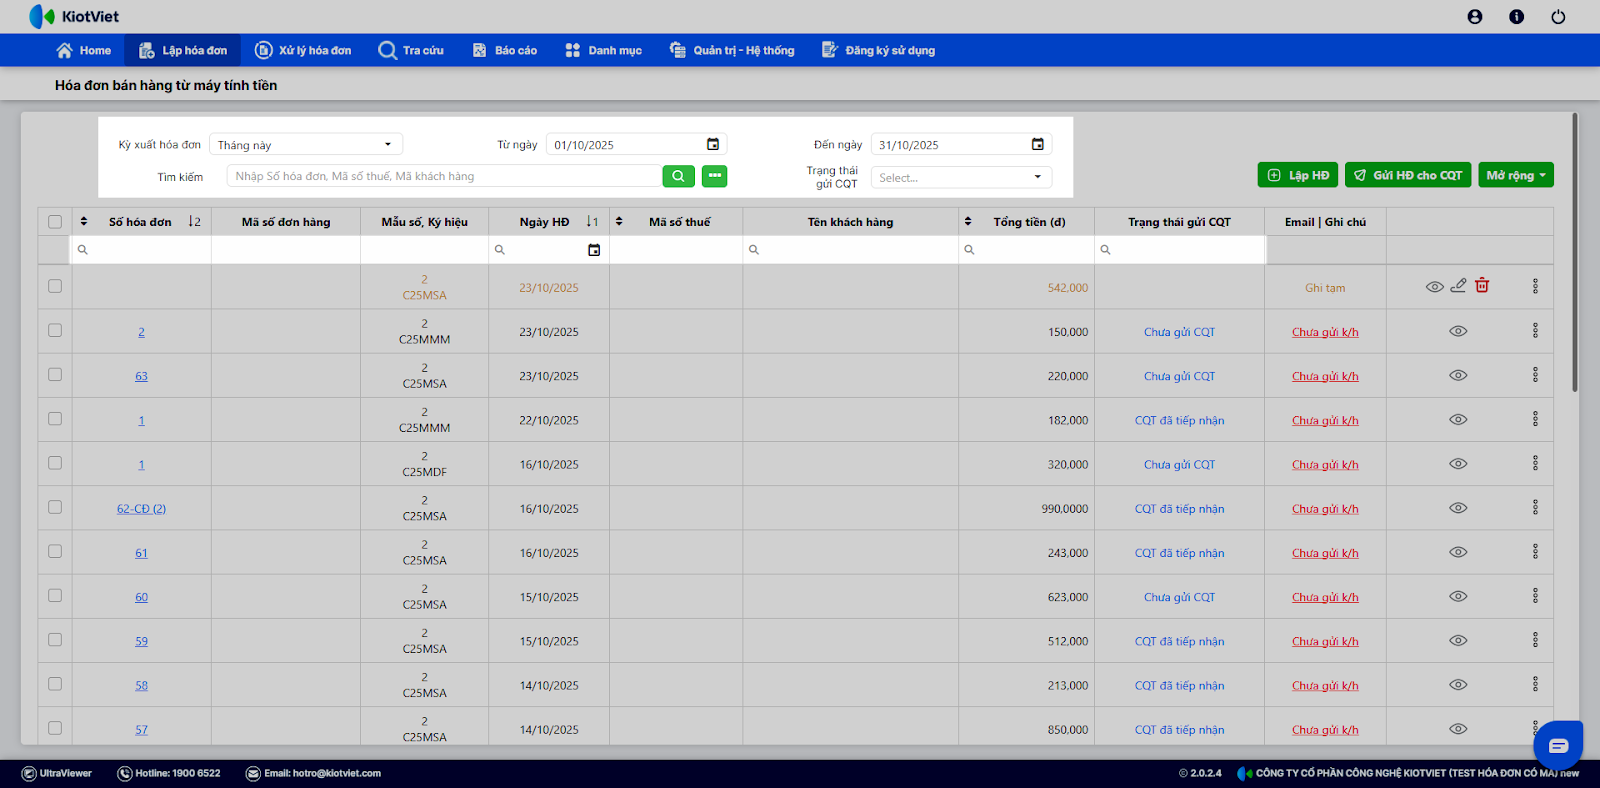This screenshot has width=1600, height=788.
Task: Click the Lập HĐ button
Action: tap(1298, 175)
